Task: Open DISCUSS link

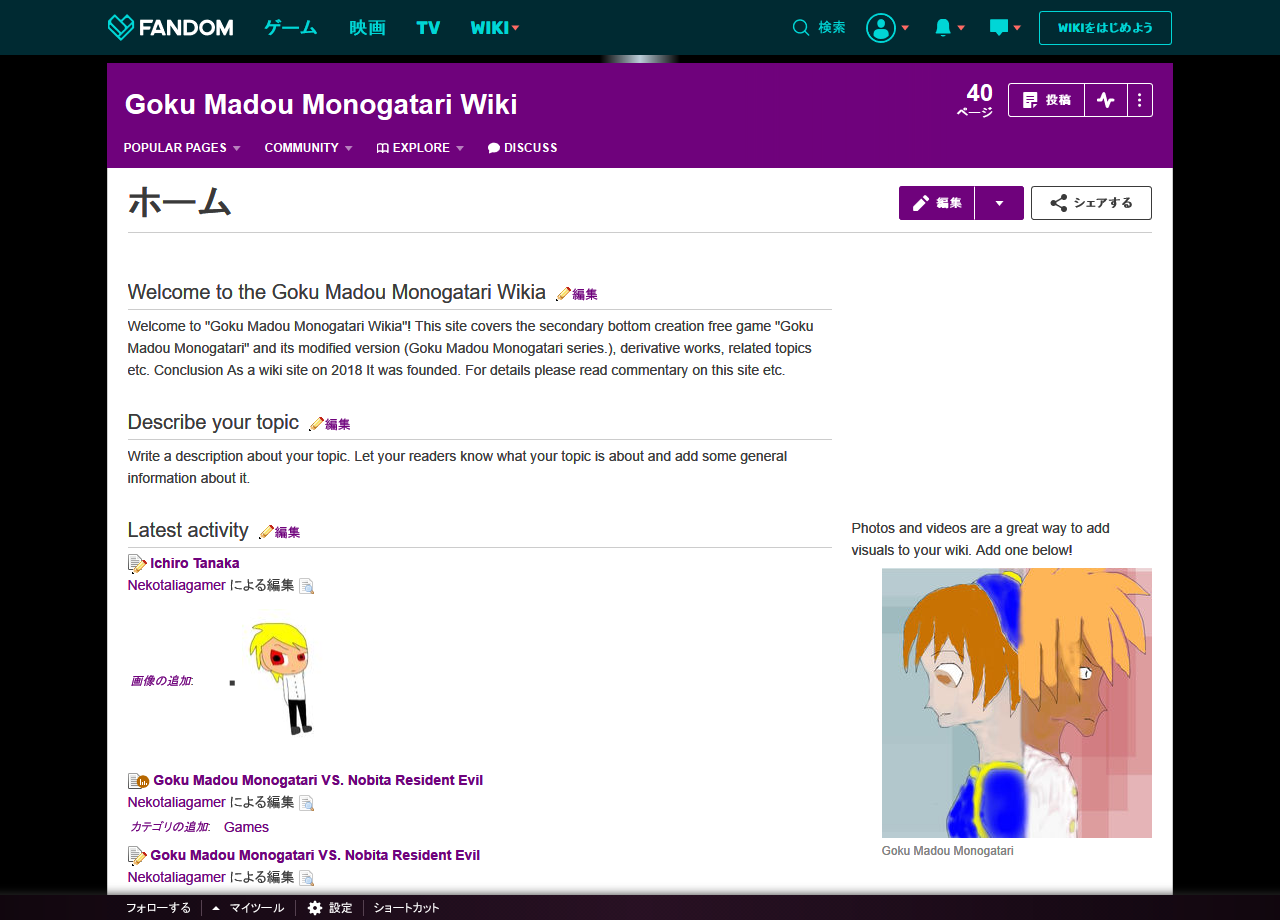Action: coord(522,148)
